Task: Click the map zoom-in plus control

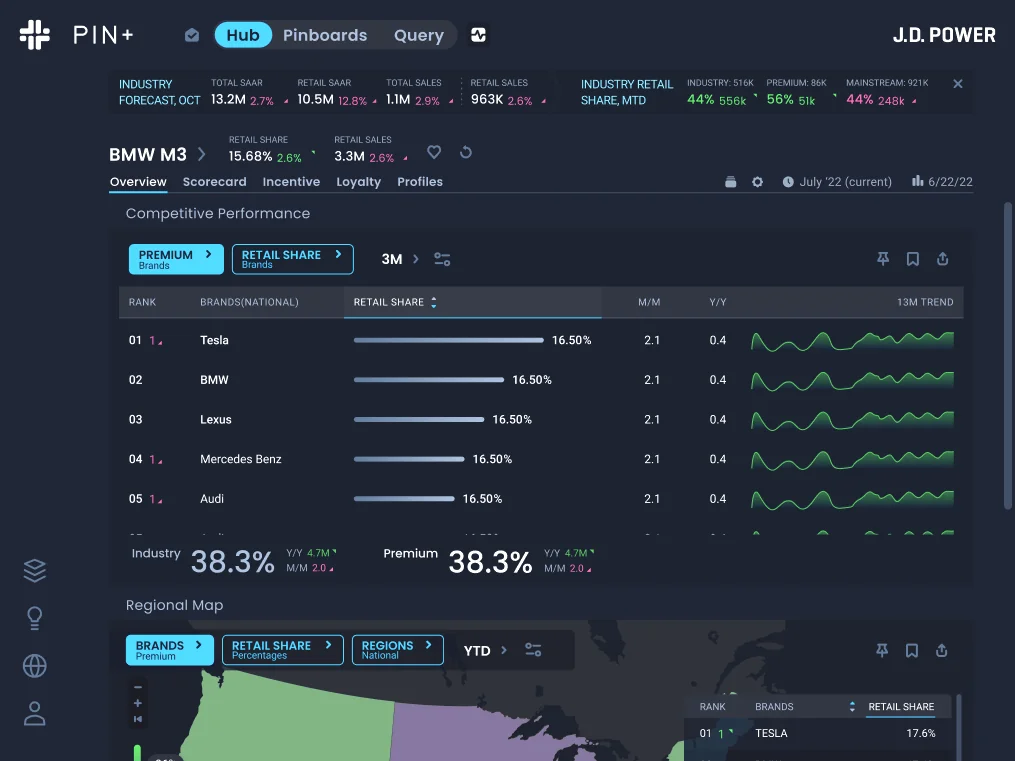Action: click(138, 703)
